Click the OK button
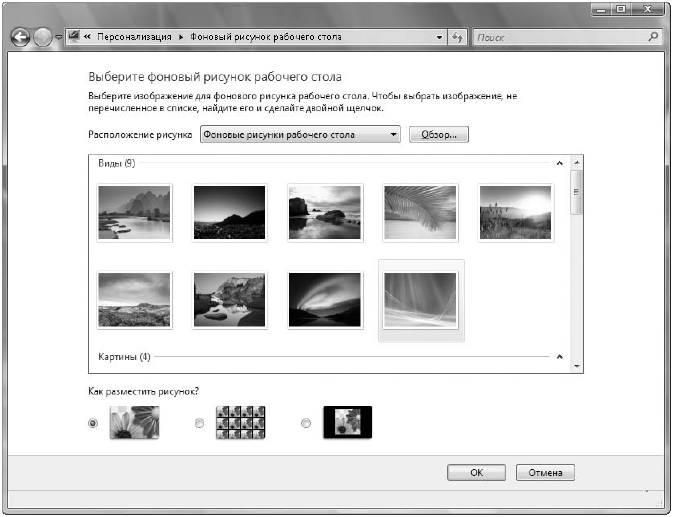The image size is (673, 517). [476, 473]
